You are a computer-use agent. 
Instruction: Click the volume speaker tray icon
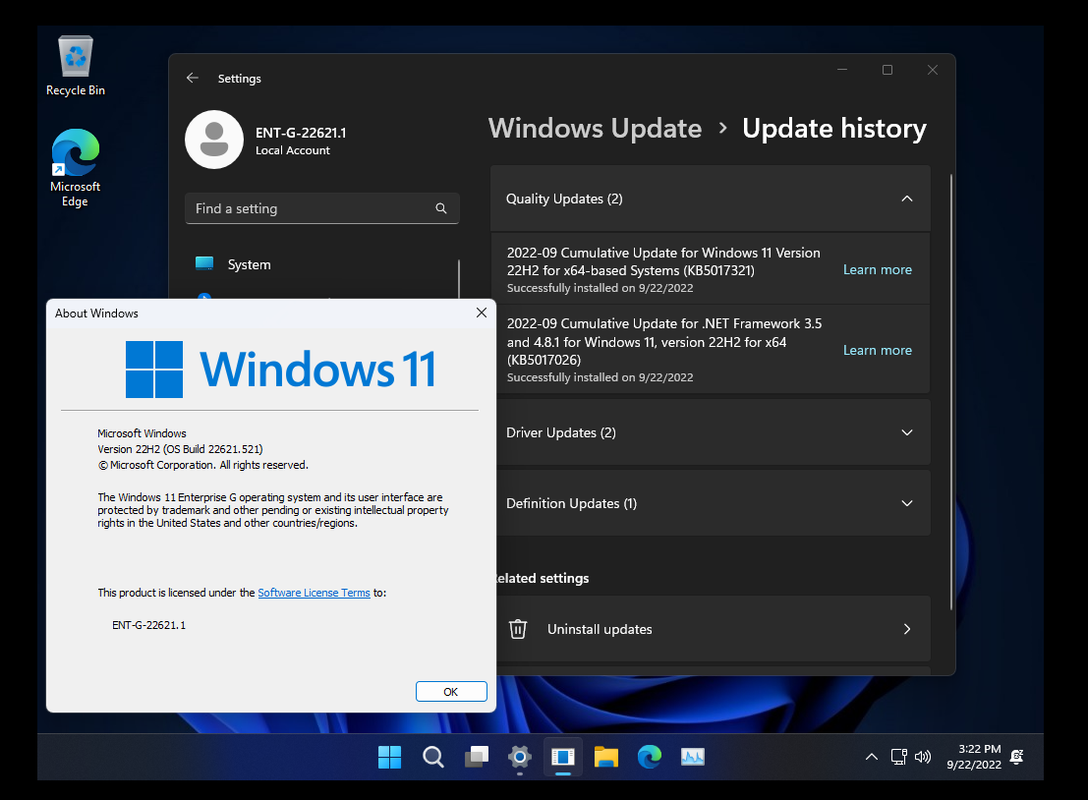(922, 756)
